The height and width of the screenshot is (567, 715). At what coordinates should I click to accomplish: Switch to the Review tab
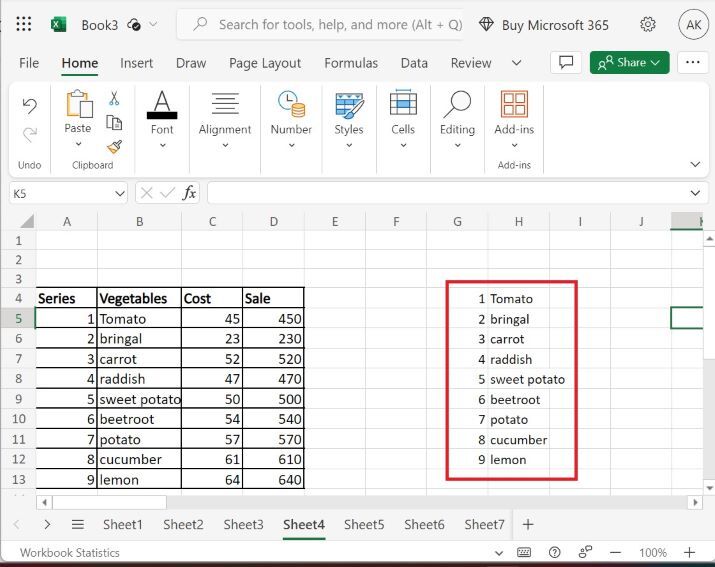[x=471, y=63]
